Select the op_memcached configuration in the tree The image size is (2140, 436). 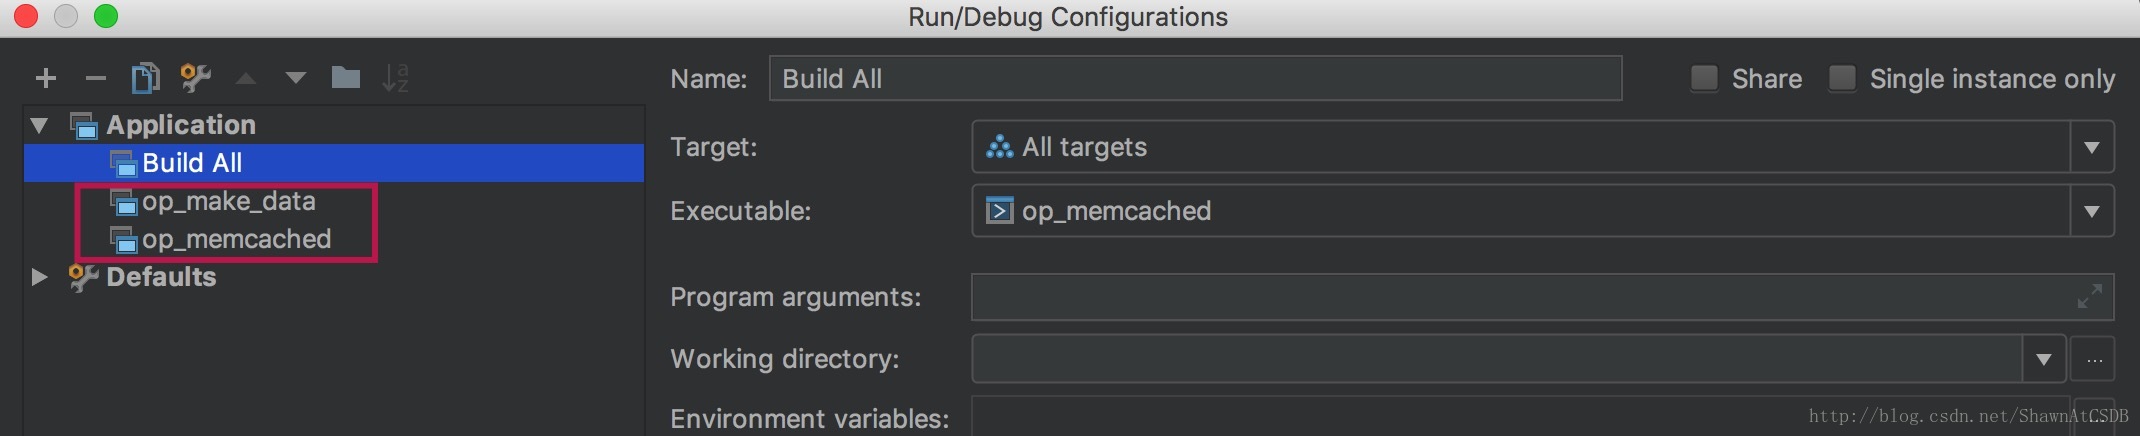tap(236, 239)
